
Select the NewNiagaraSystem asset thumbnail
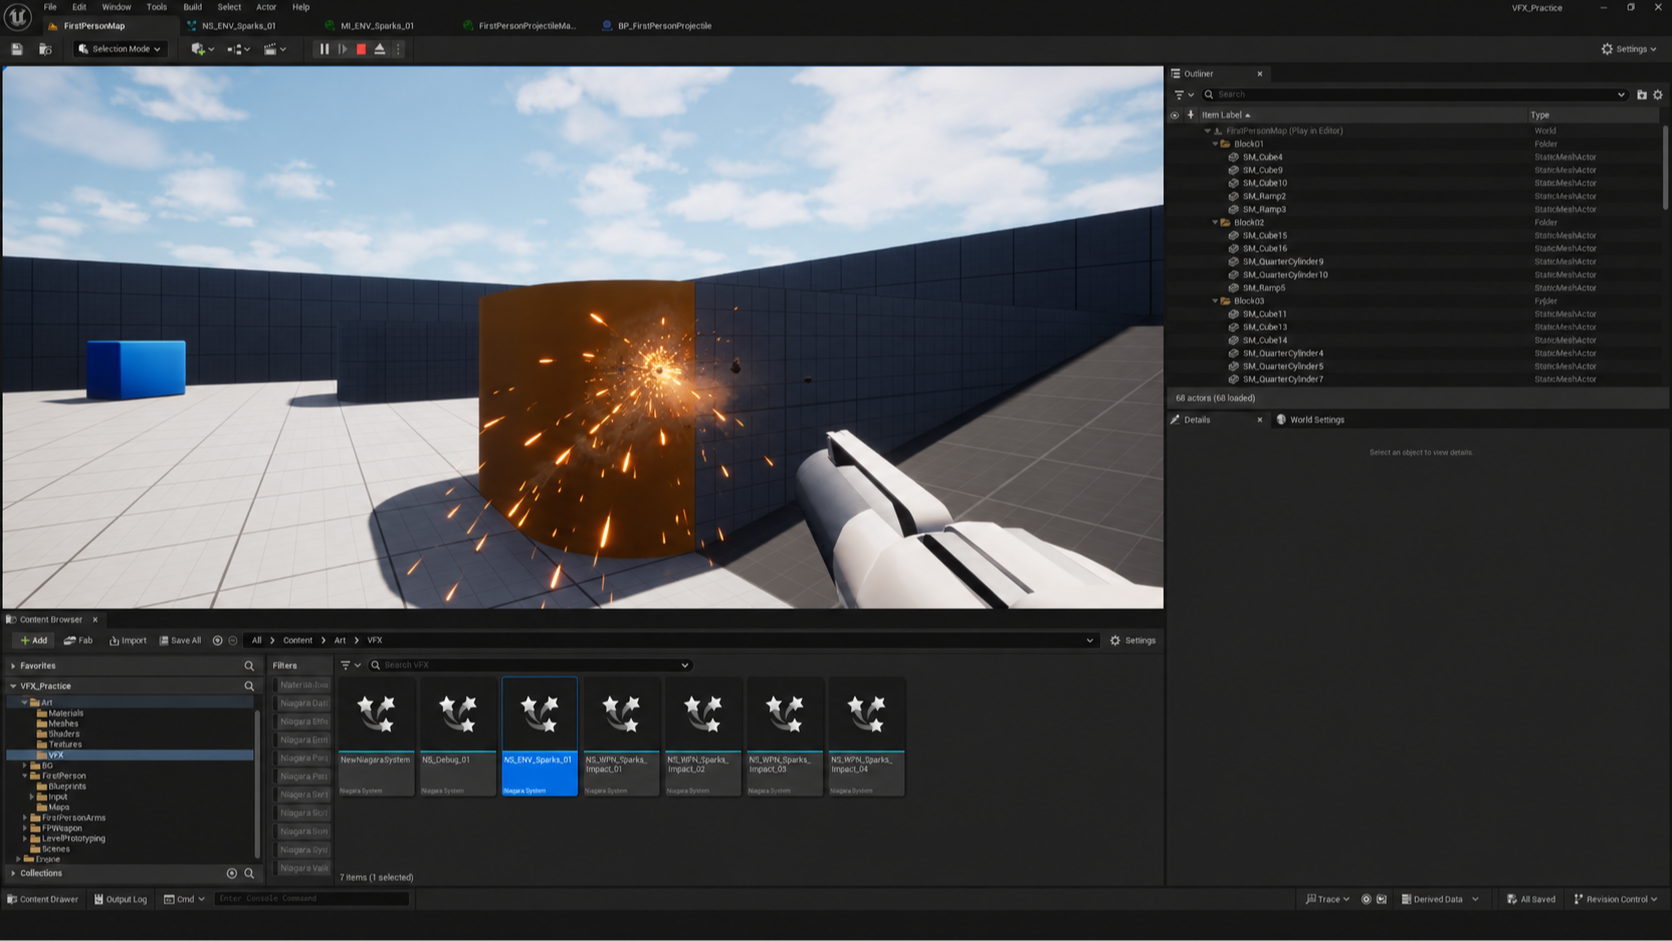tap(376, 737)
